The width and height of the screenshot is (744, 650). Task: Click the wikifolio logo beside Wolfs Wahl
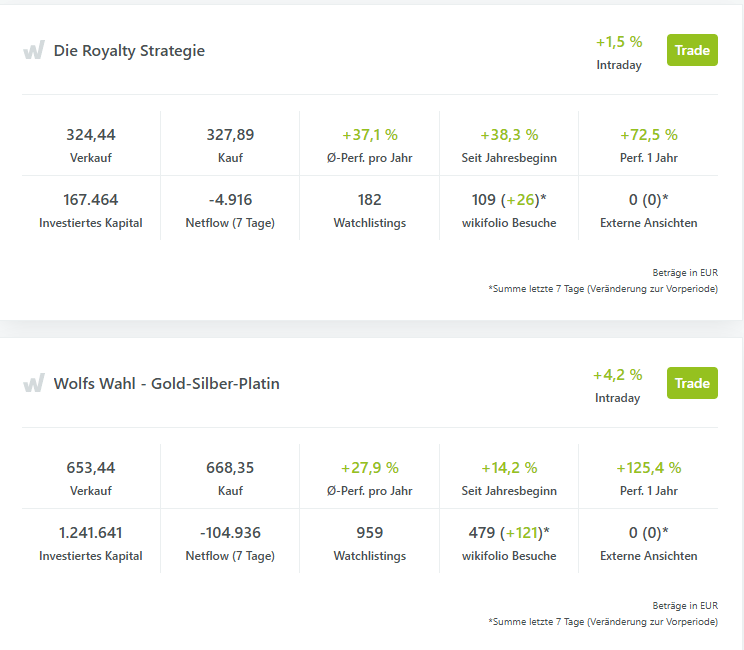[34, 383]
